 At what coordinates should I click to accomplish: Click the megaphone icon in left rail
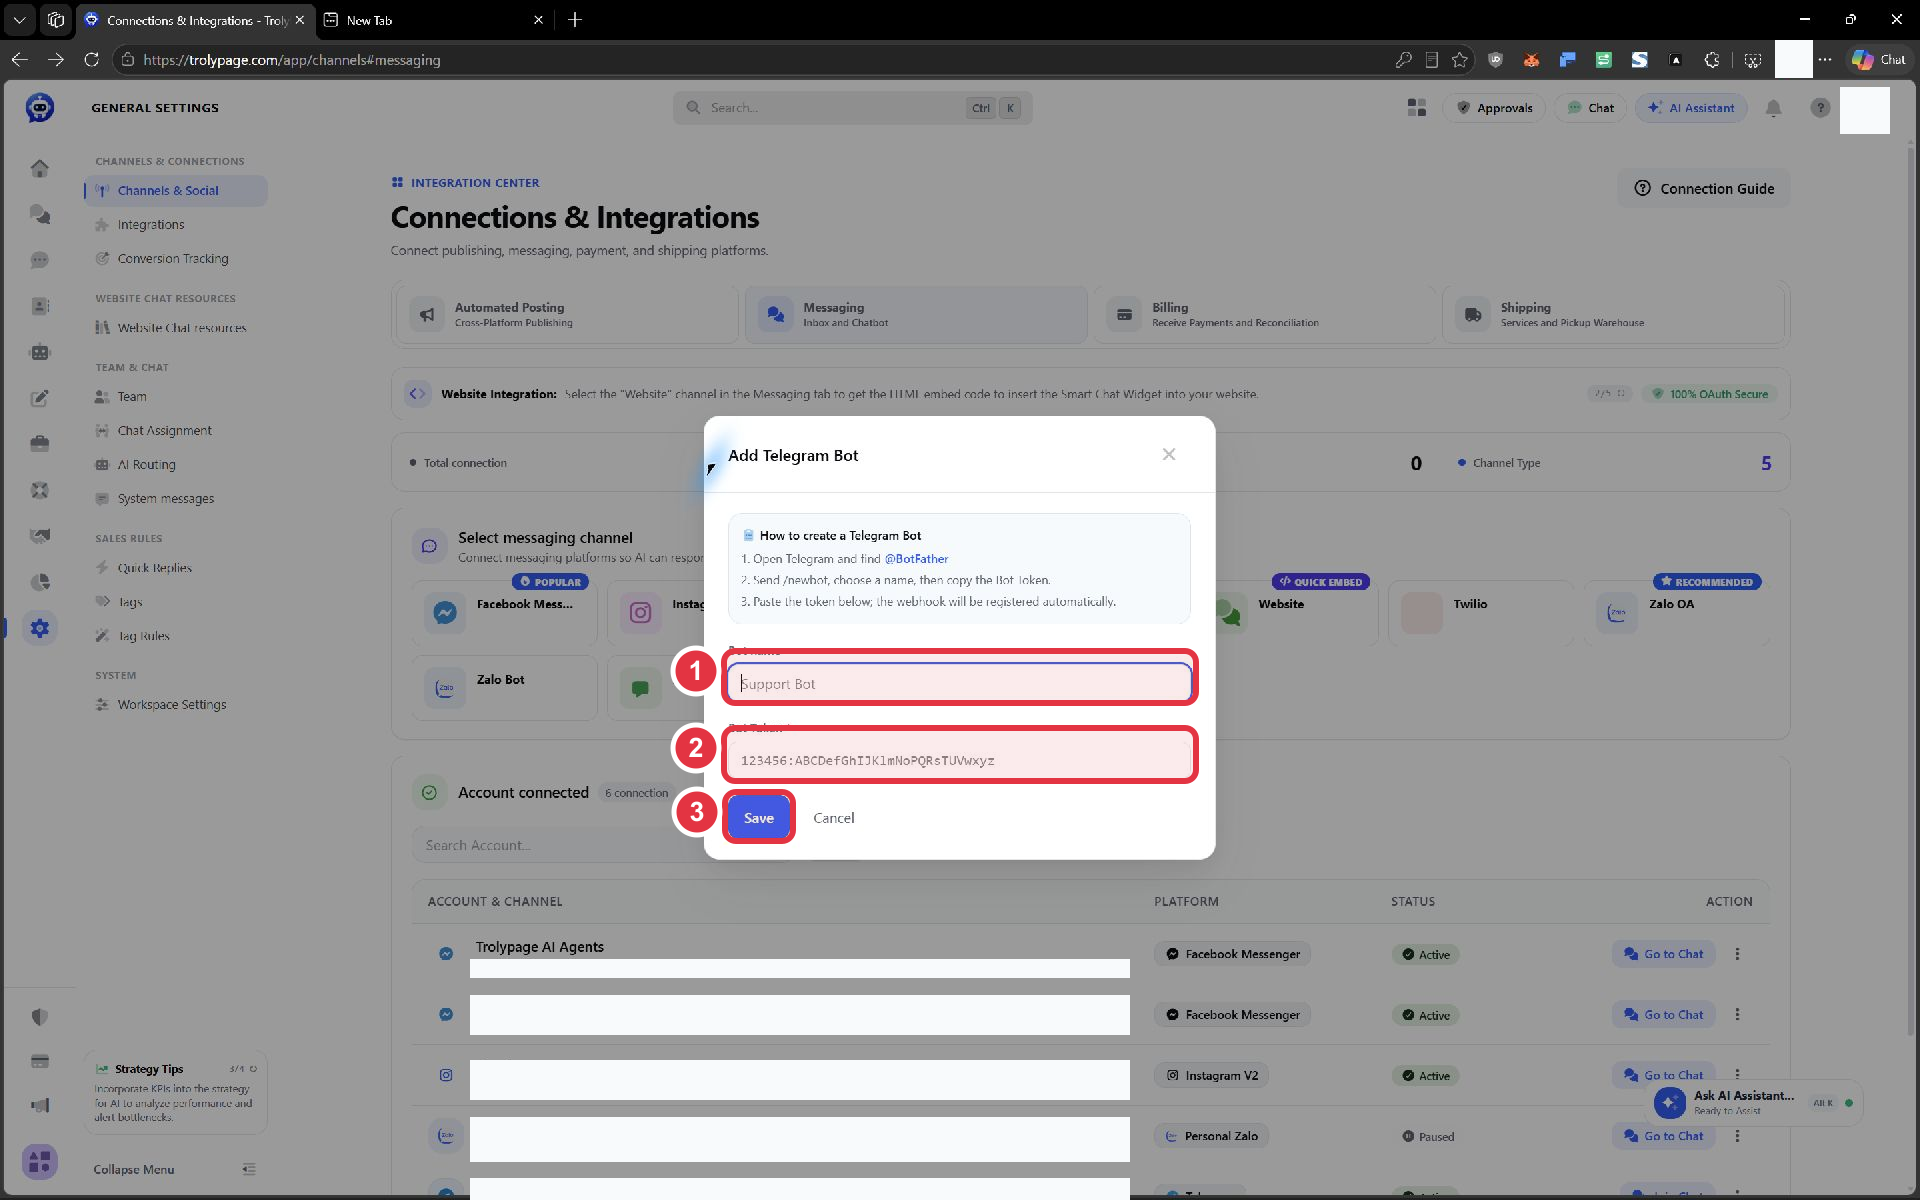tap(40, 1105)
